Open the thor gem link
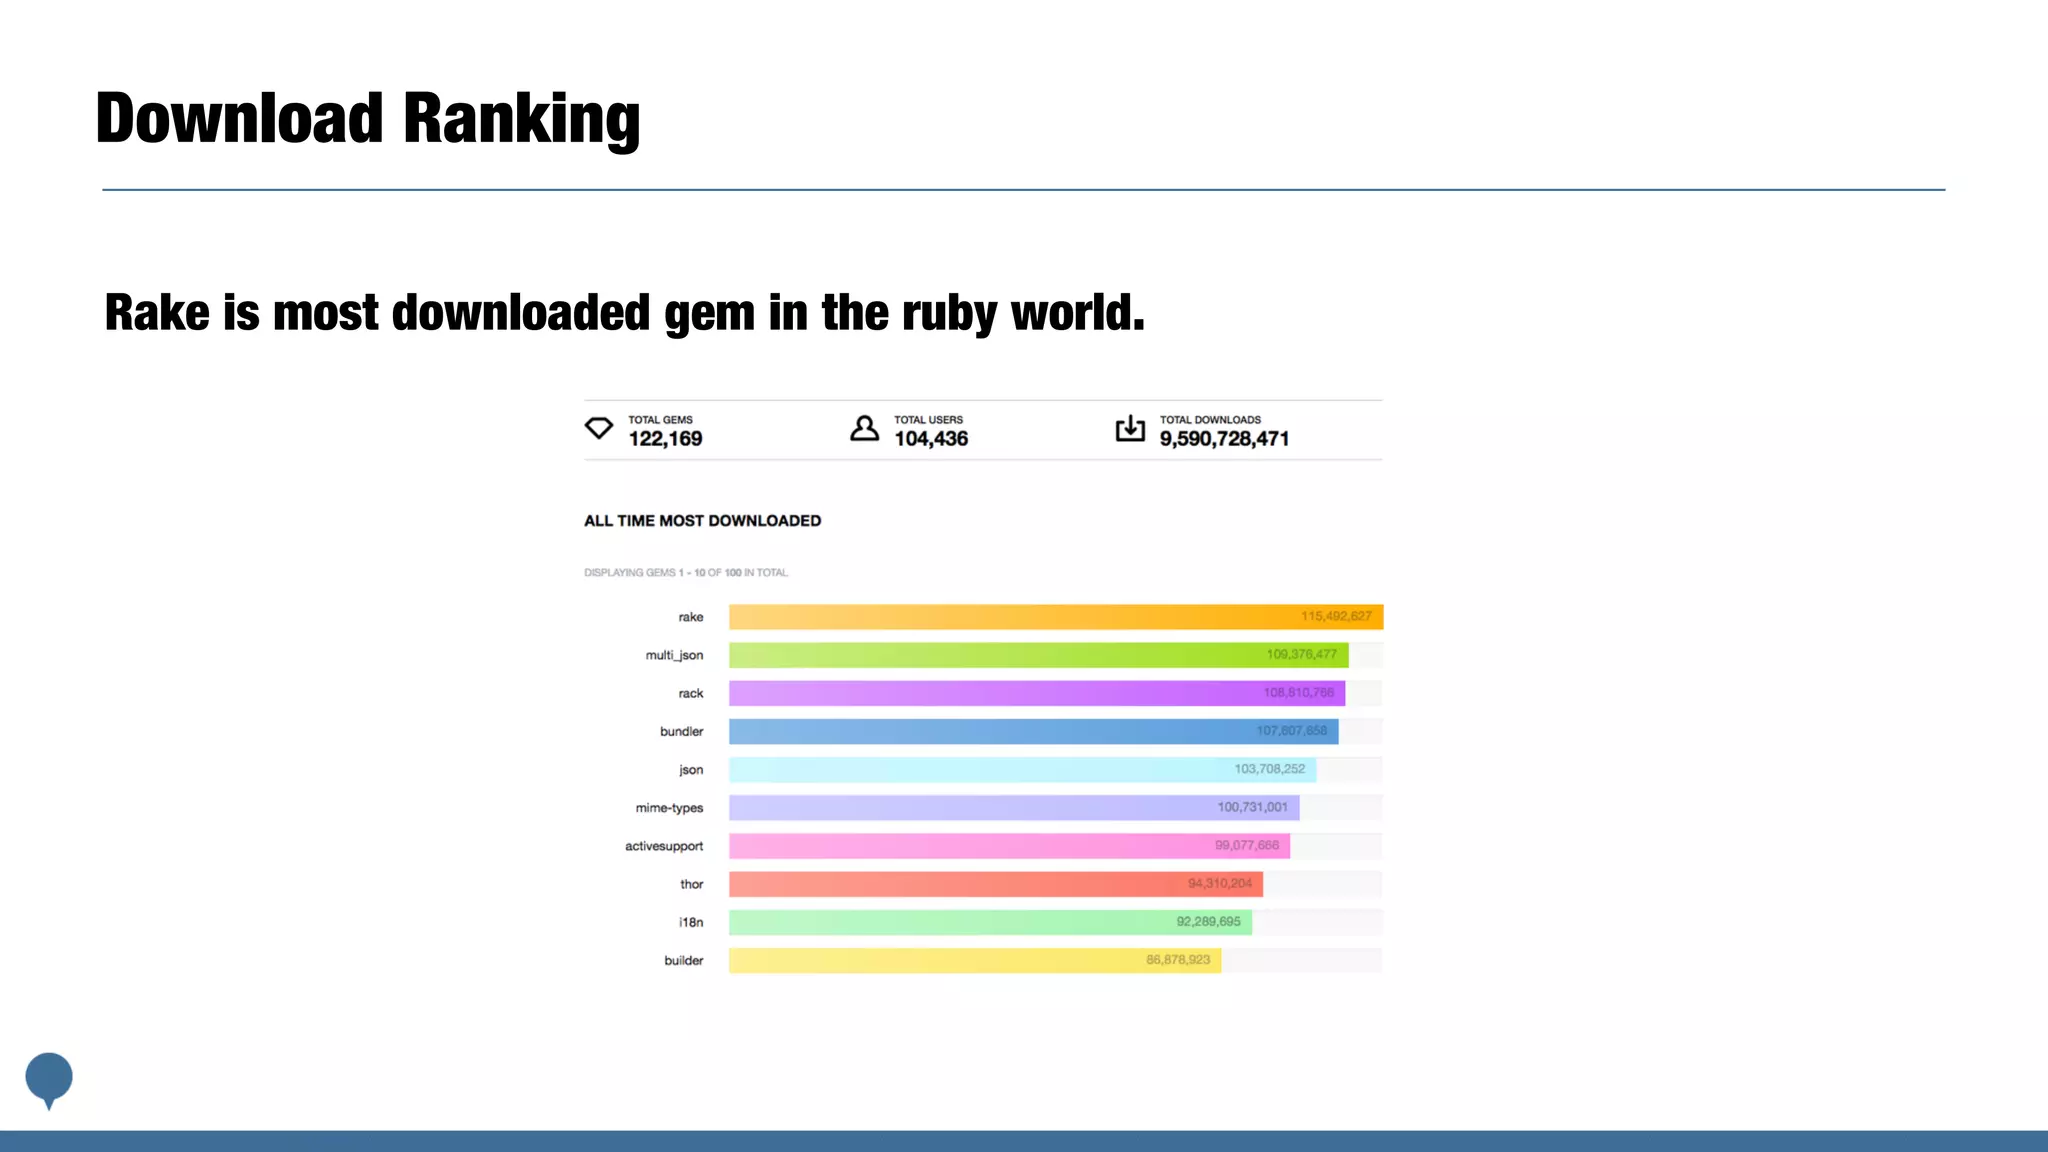 click(692, 884)
